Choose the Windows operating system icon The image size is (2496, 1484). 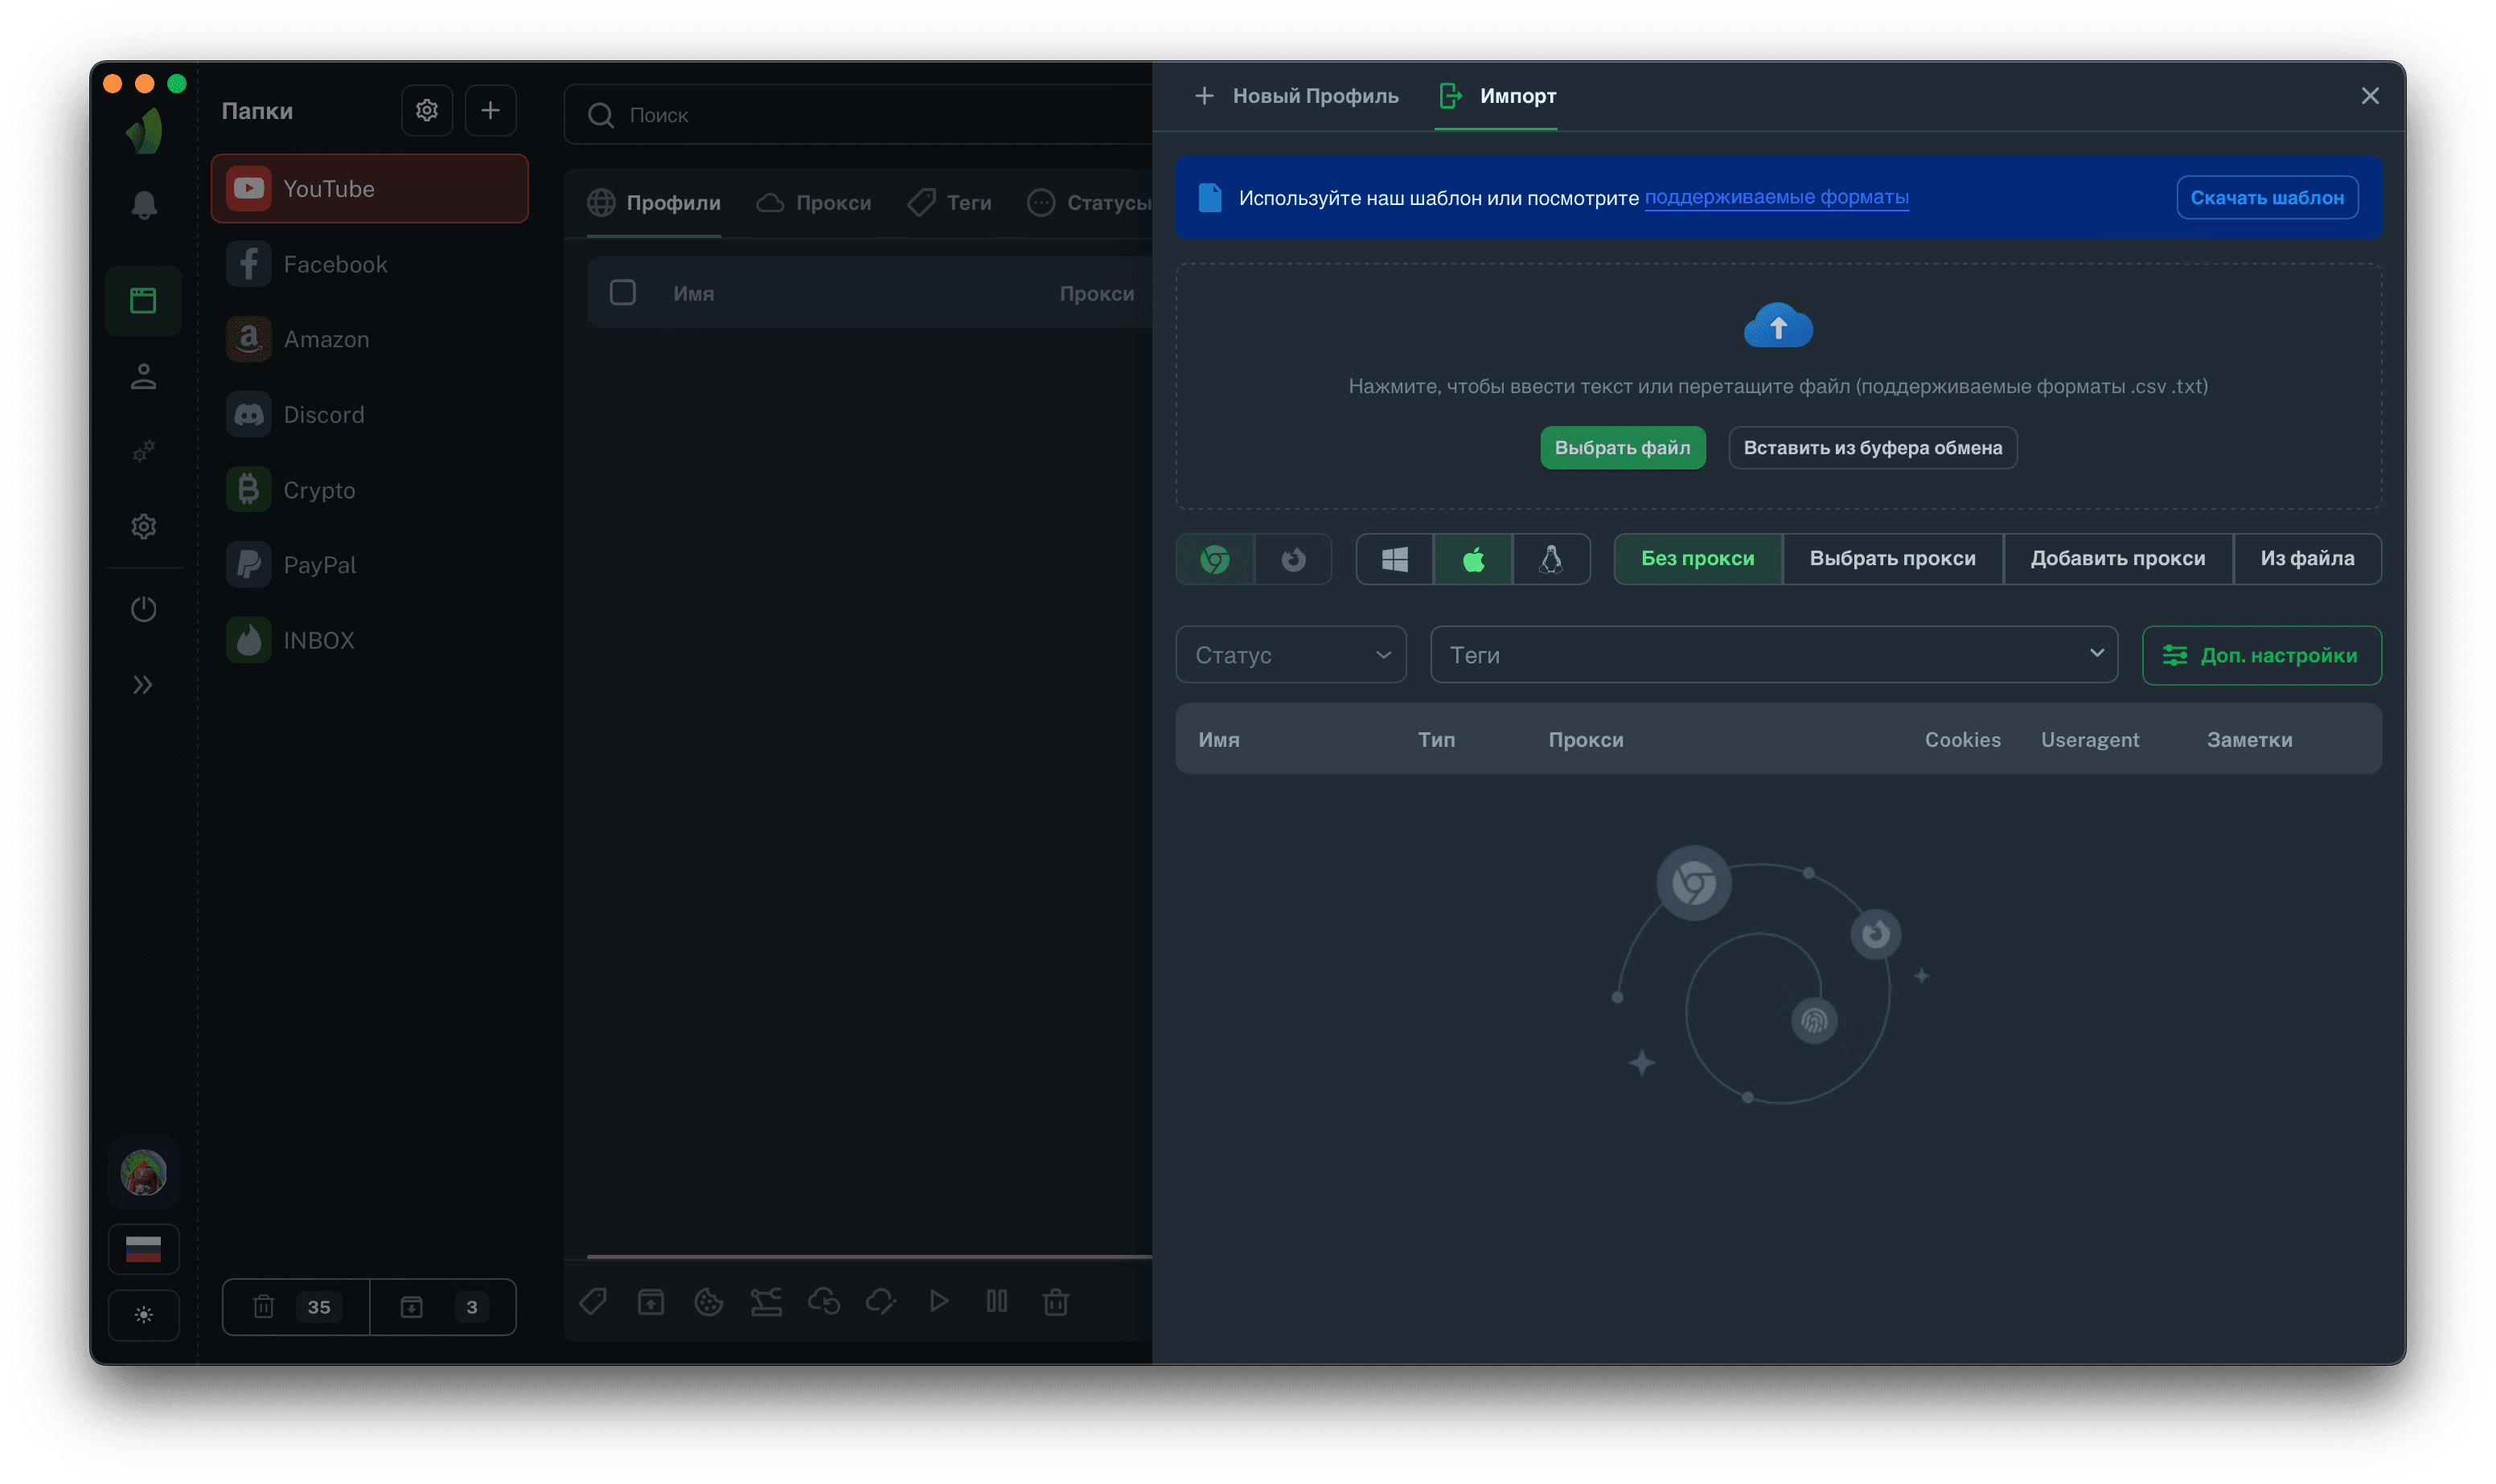click(x=1394, y=559)
